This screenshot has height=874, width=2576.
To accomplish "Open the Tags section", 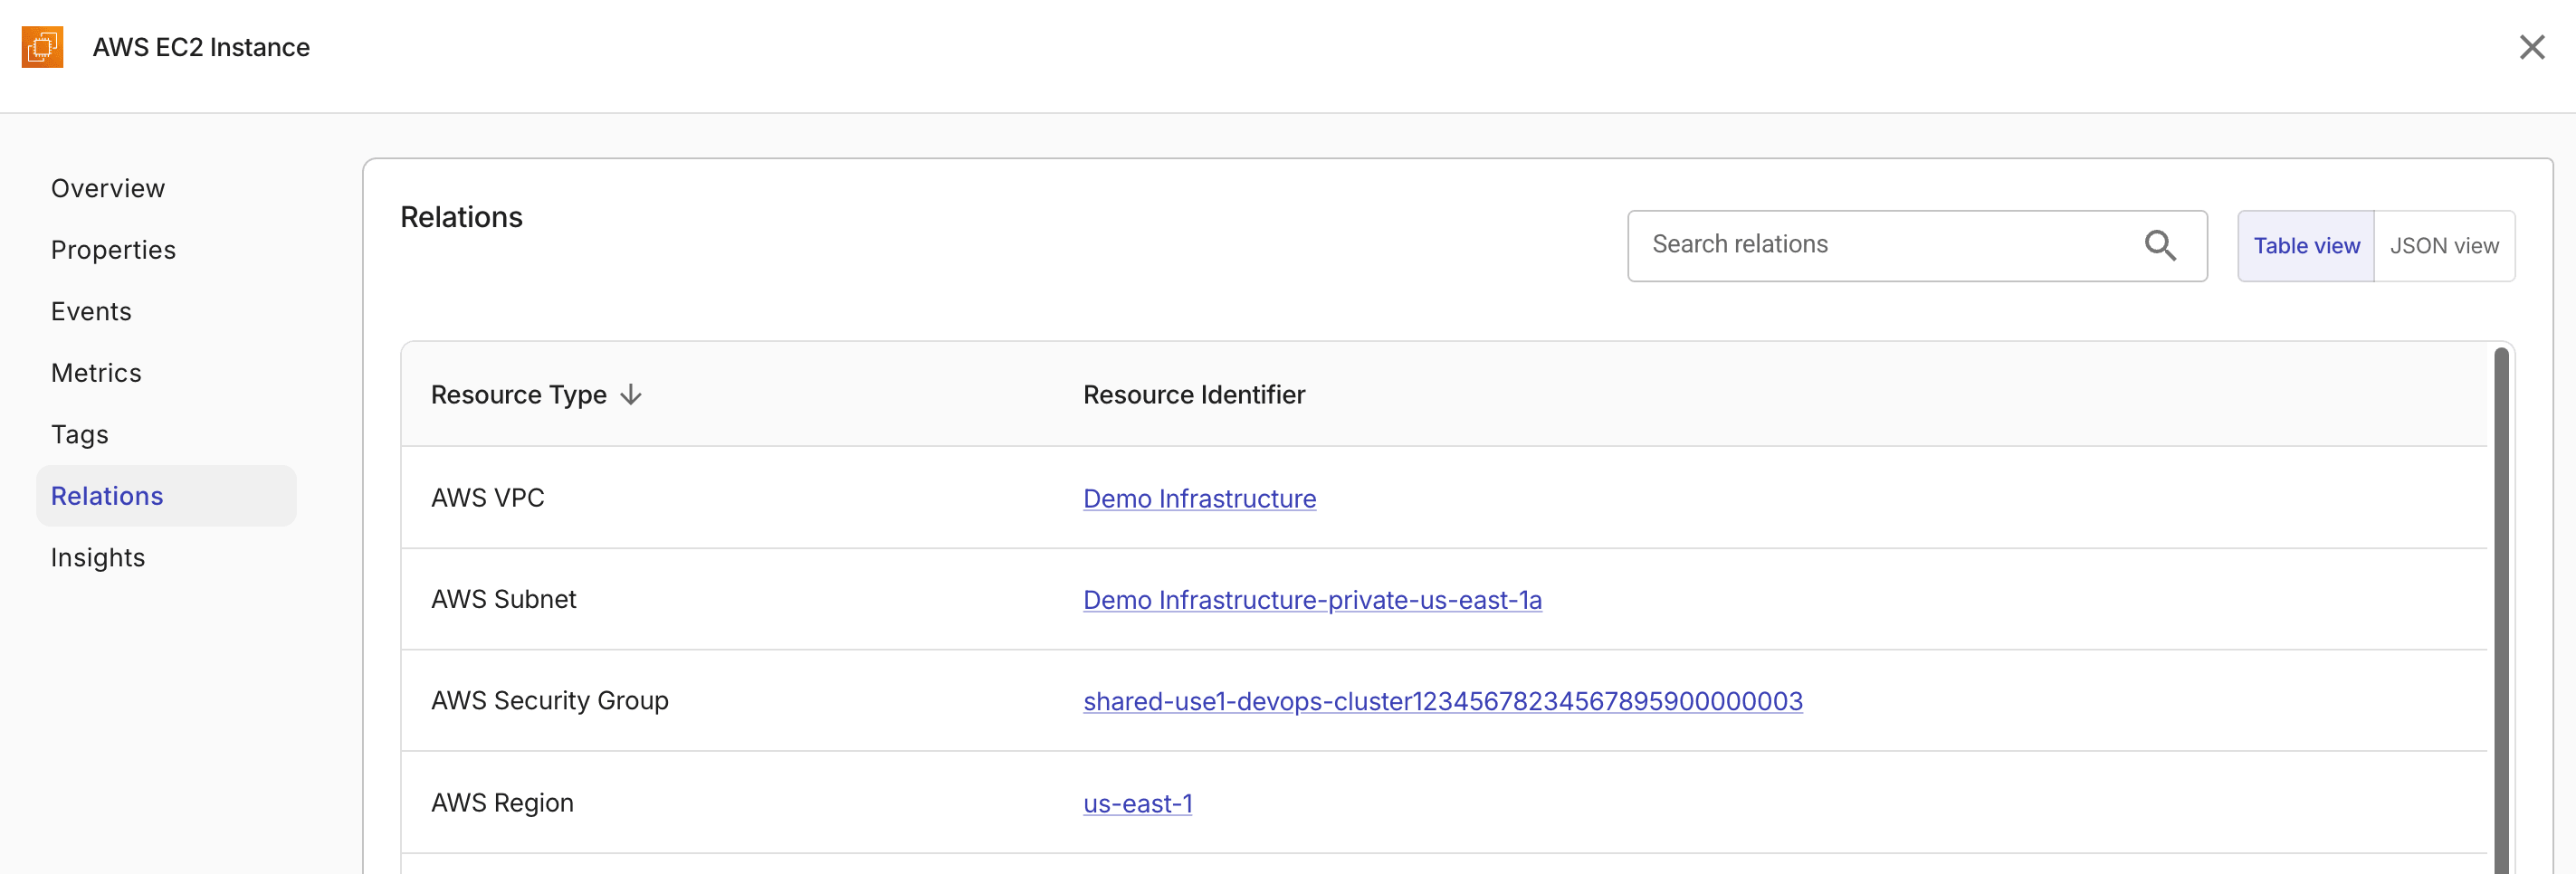I will coord(80,434).
